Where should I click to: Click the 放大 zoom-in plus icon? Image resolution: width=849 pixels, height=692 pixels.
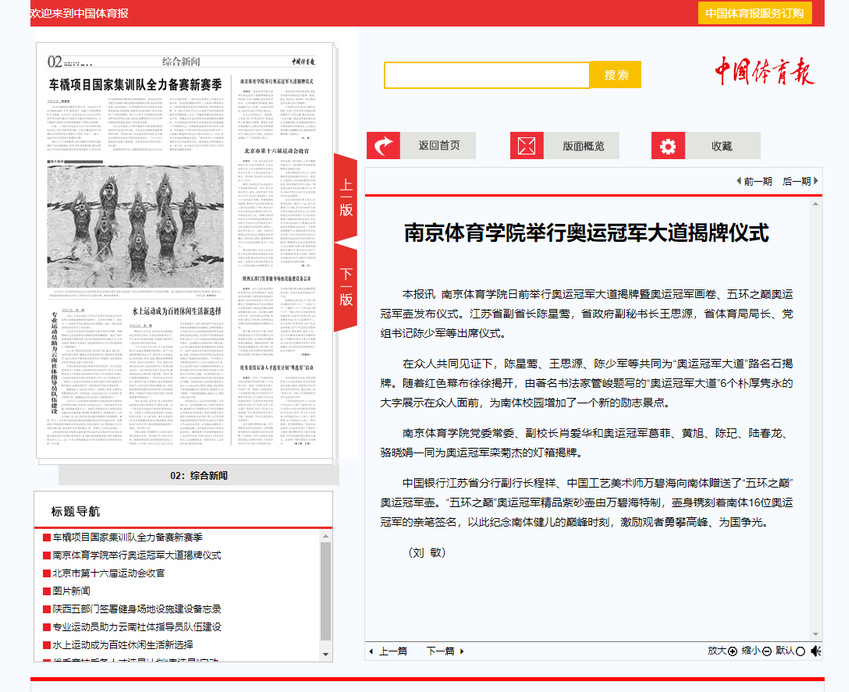tap(732, 651)
